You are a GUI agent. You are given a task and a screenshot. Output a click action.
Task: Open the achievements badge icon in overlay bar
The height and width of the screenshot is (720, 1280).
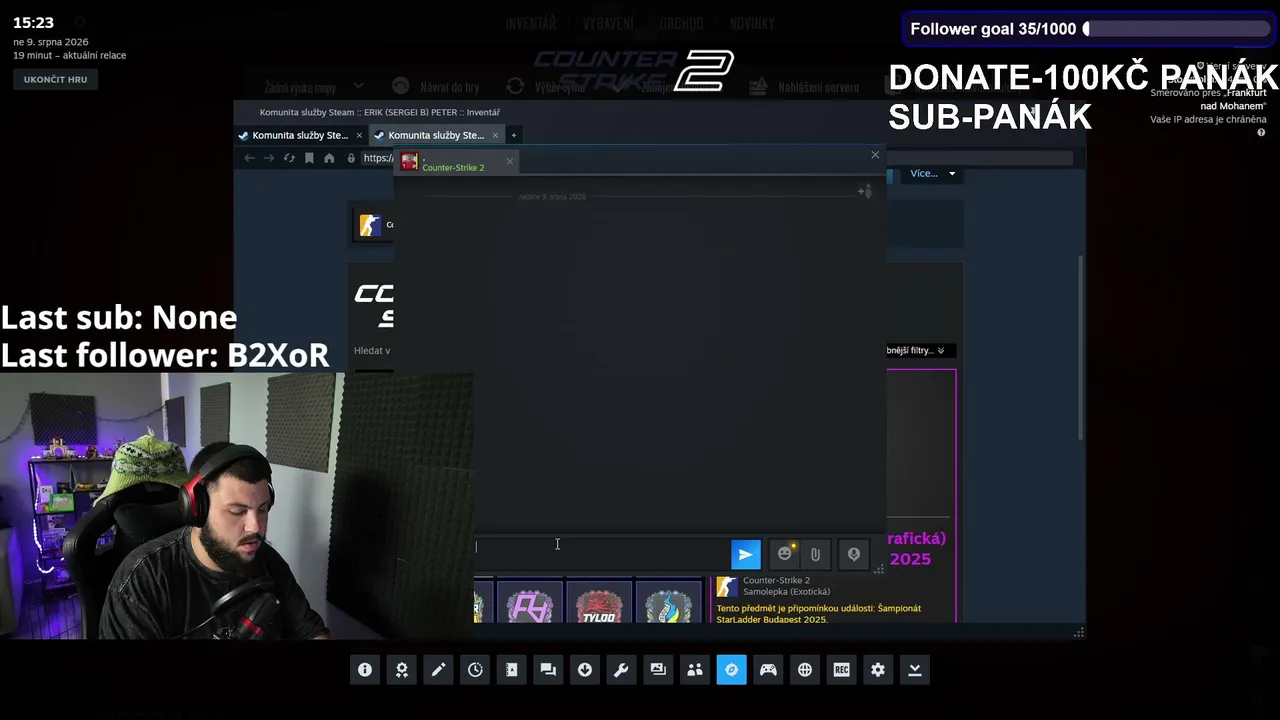(402, 670)
